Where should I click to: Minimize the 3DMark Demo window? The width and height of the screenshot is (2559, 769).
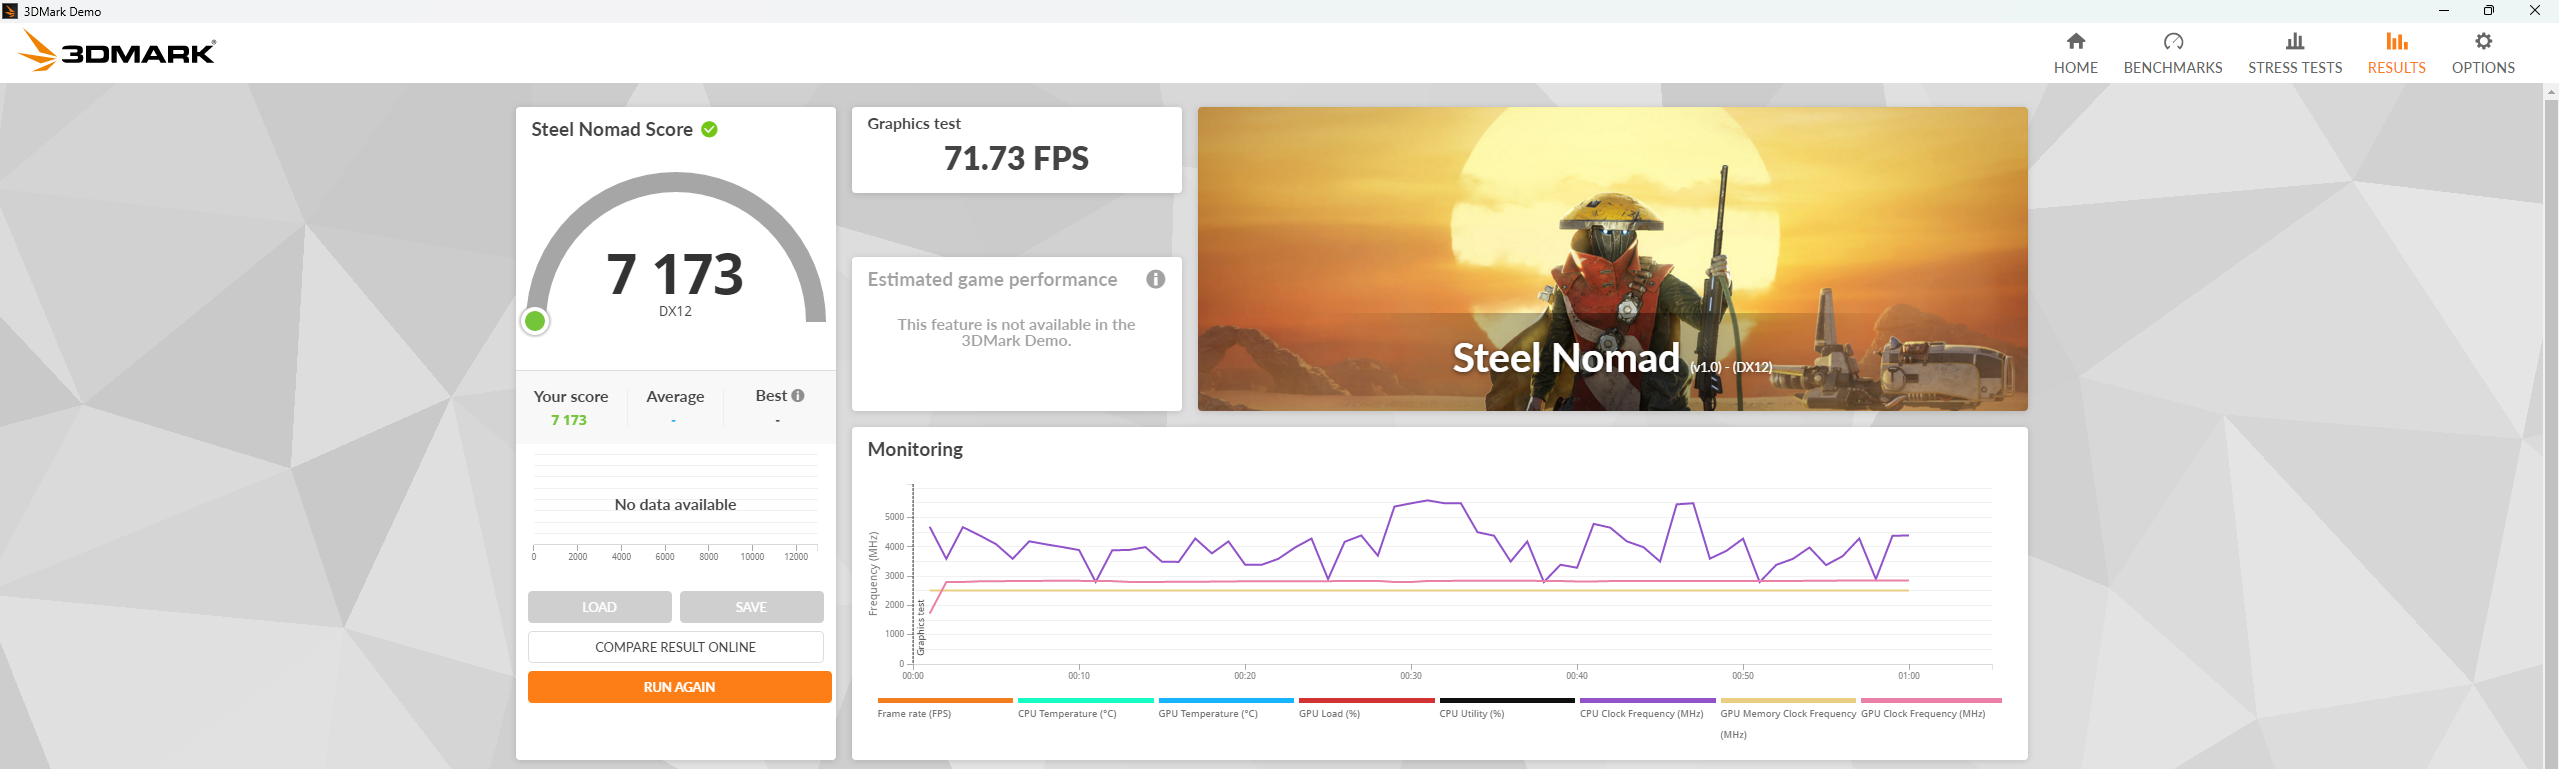pos(2444,11)
